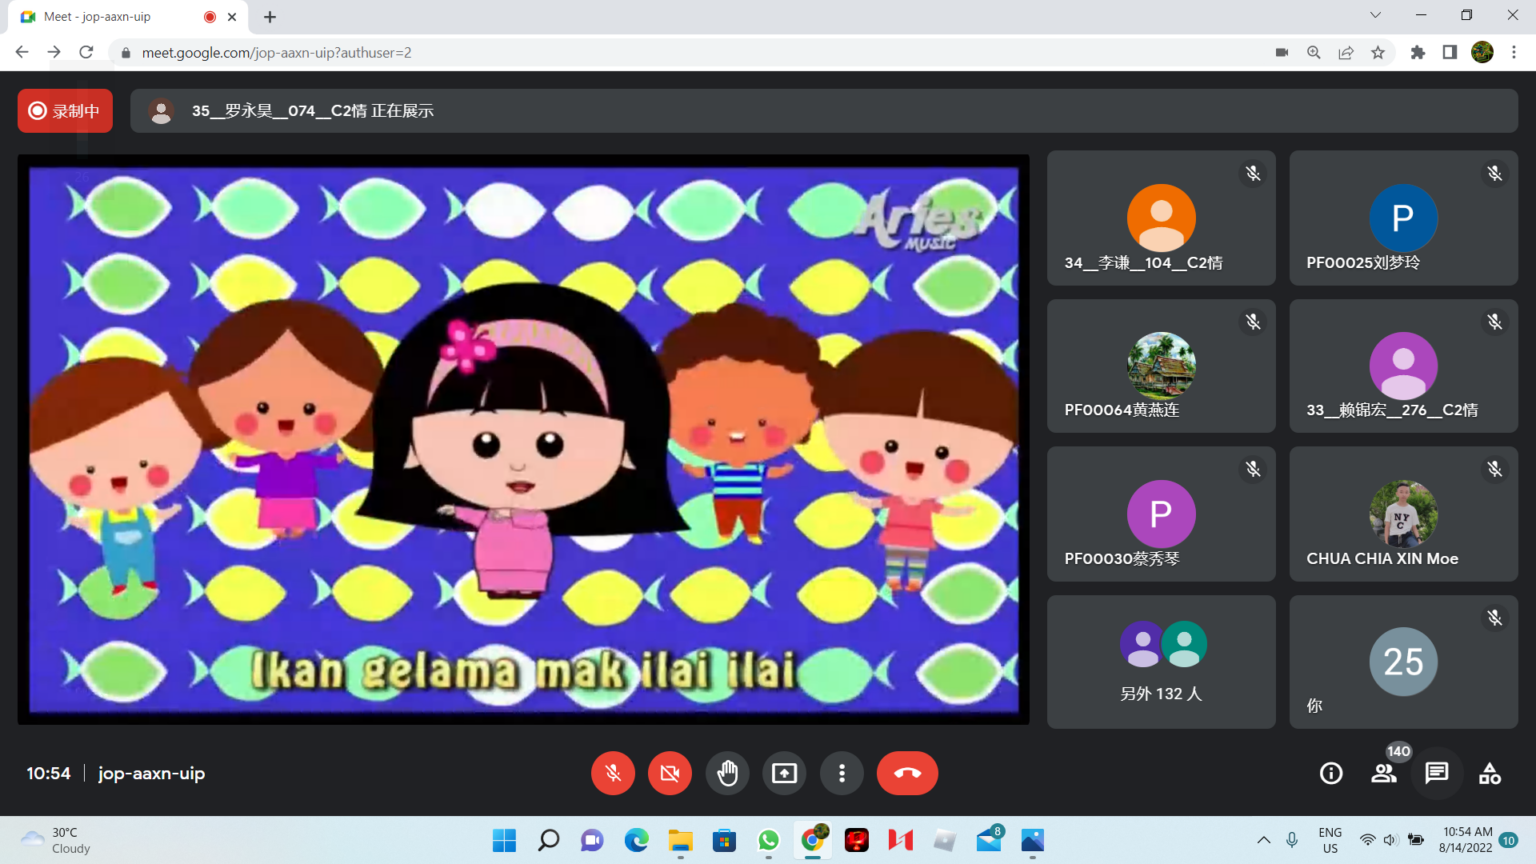Open WhatsApp from taskbar
Screen dimensions: 1536x864
(768, 840)
